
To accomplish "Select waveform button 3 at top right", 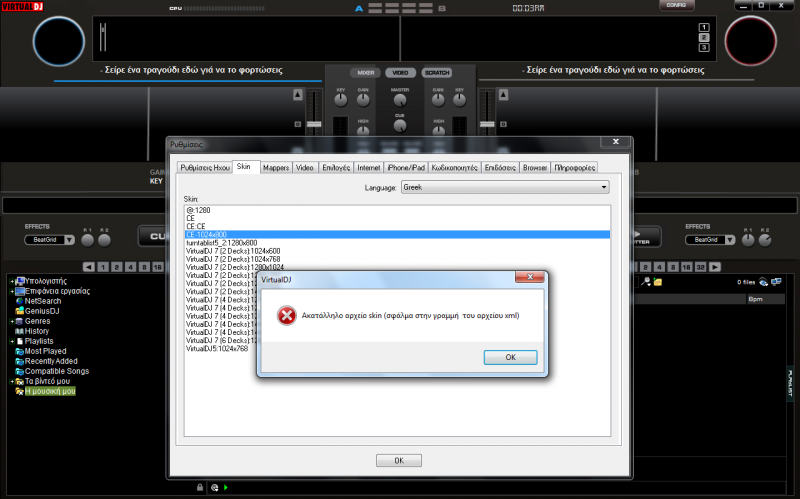I will [704, 47].
